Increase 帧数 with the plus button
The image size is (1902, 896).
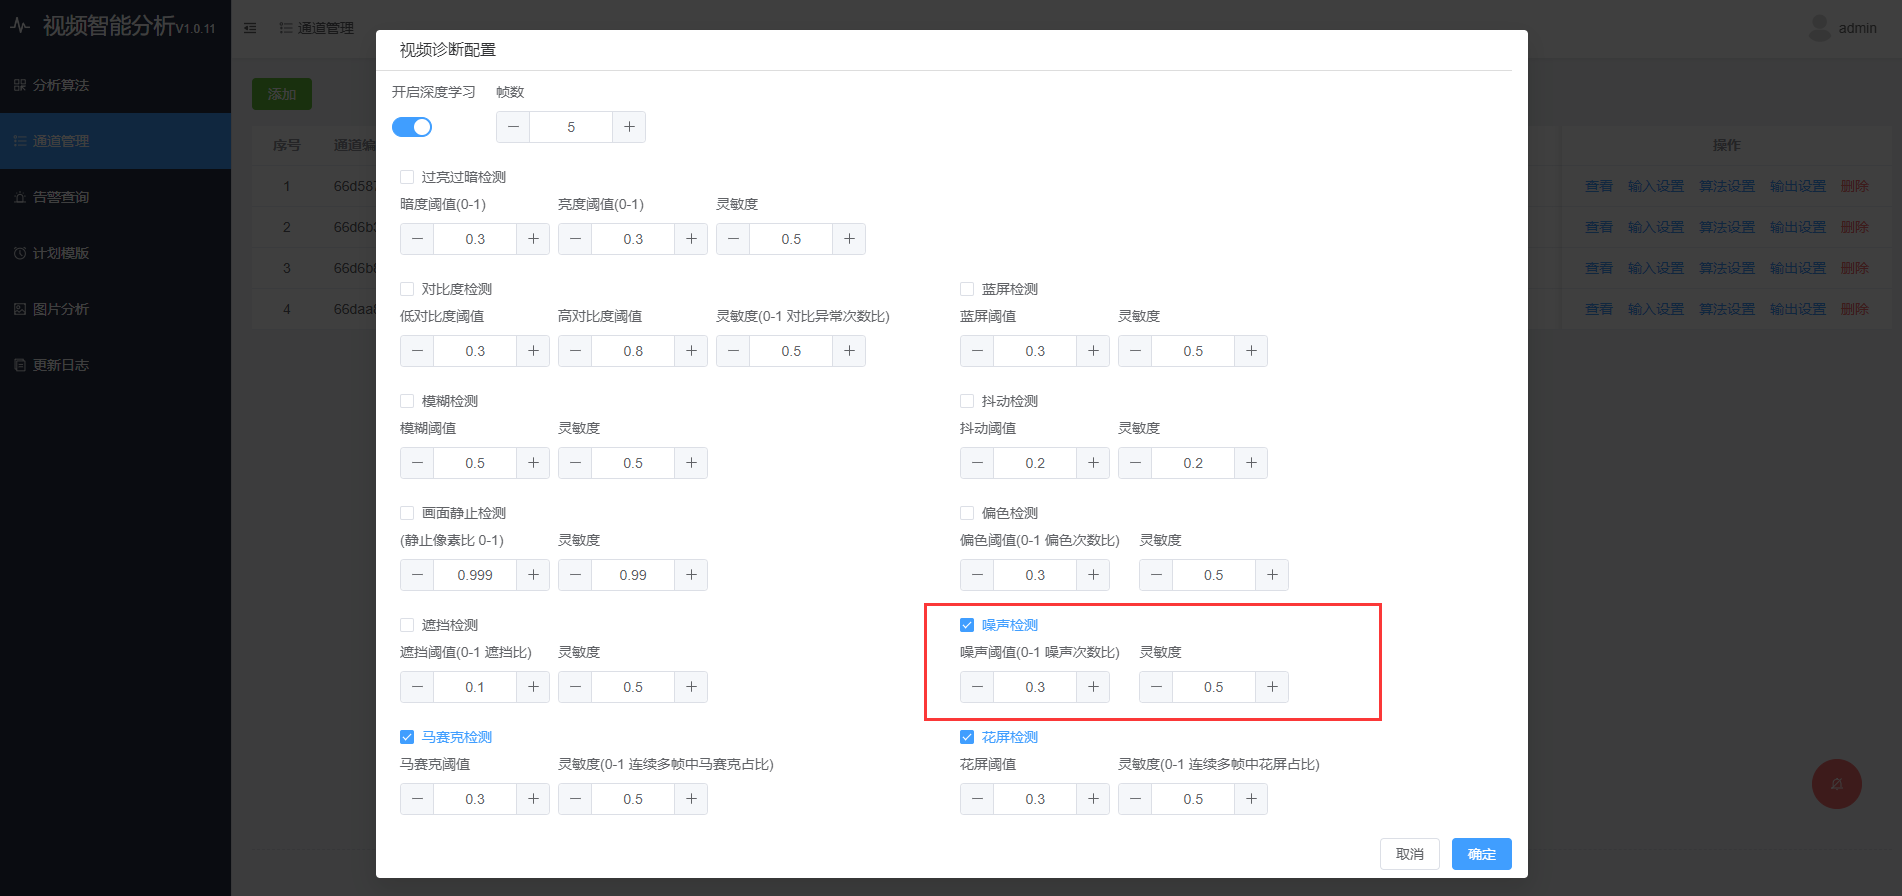pyautogui.click(x=629, y=127)
